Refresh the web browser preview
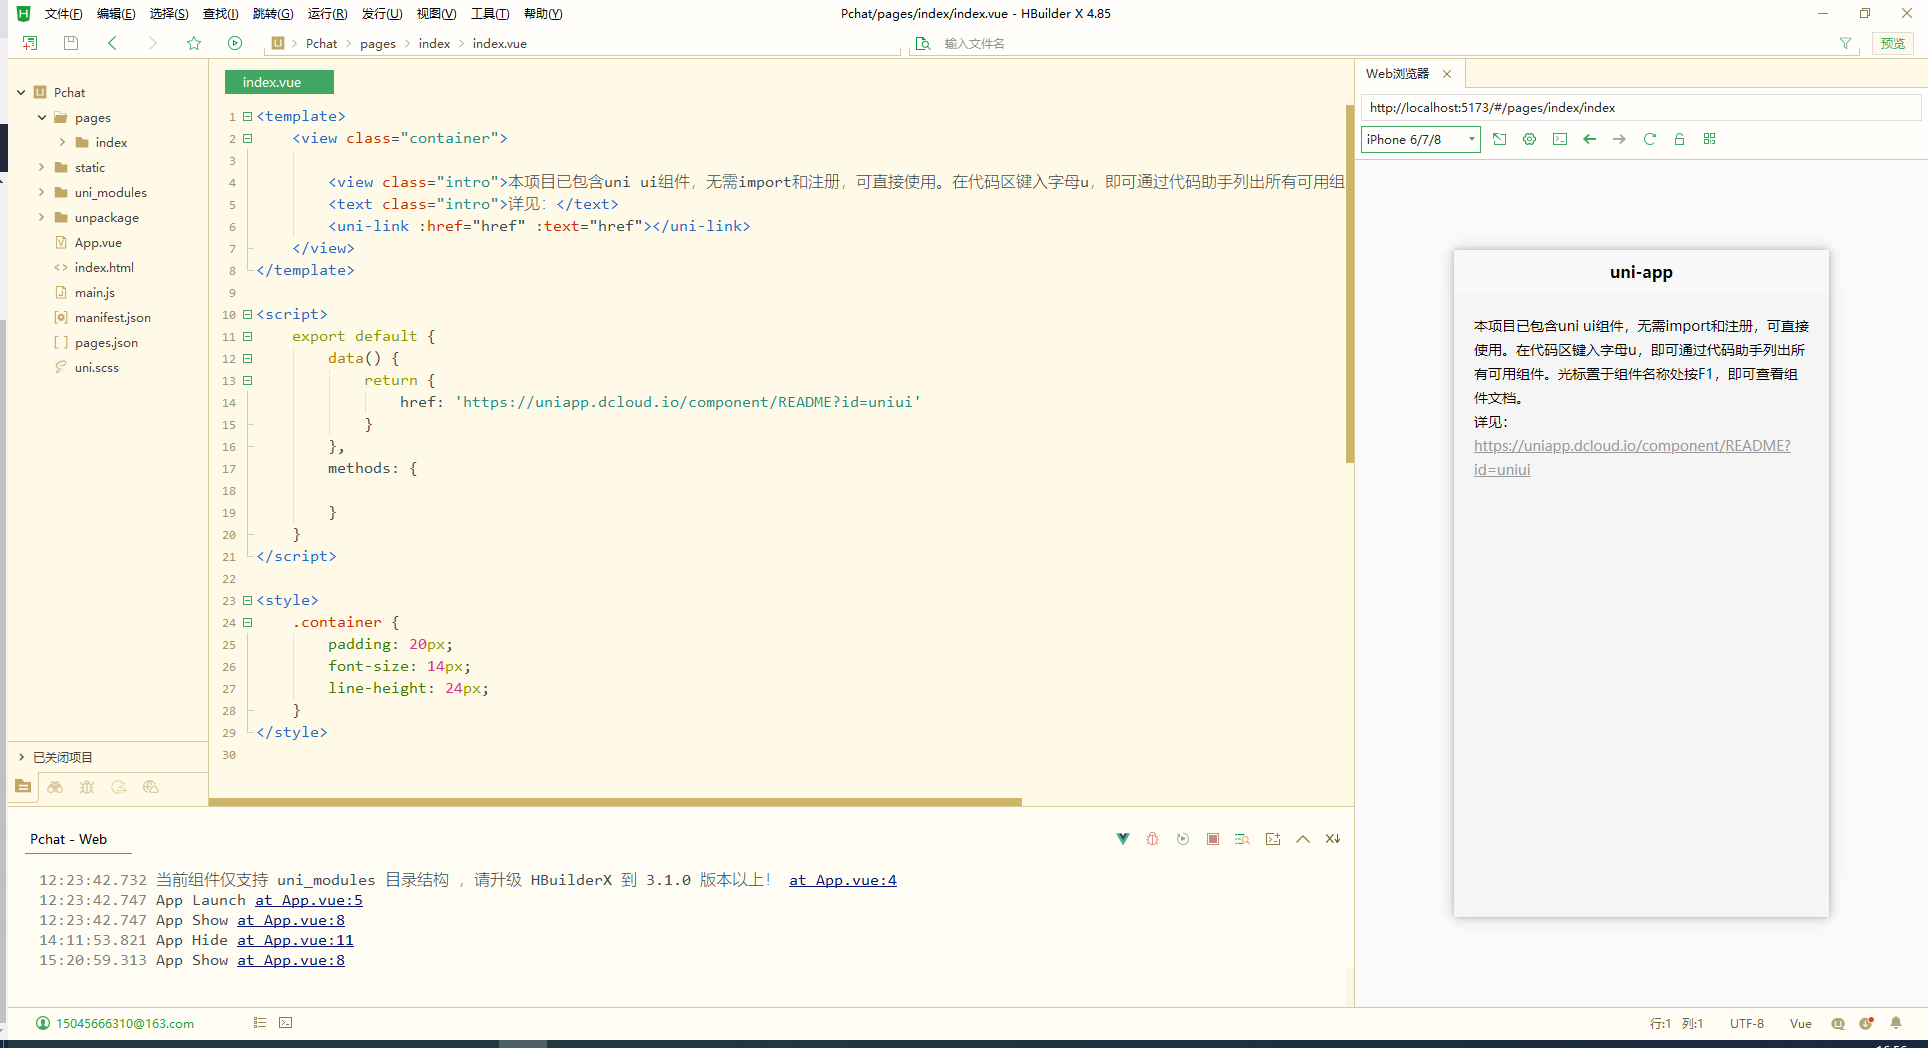 (1650, 139)
